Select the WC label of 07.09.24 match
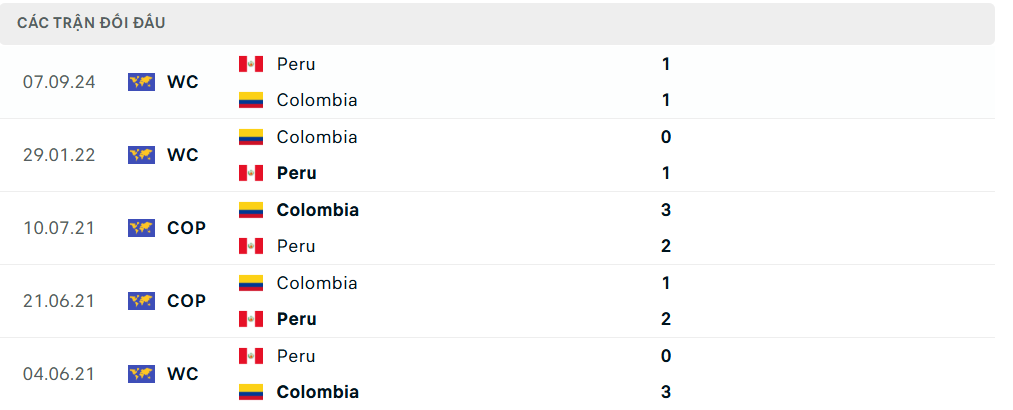The image size is (1013, 410). [183, 82]
